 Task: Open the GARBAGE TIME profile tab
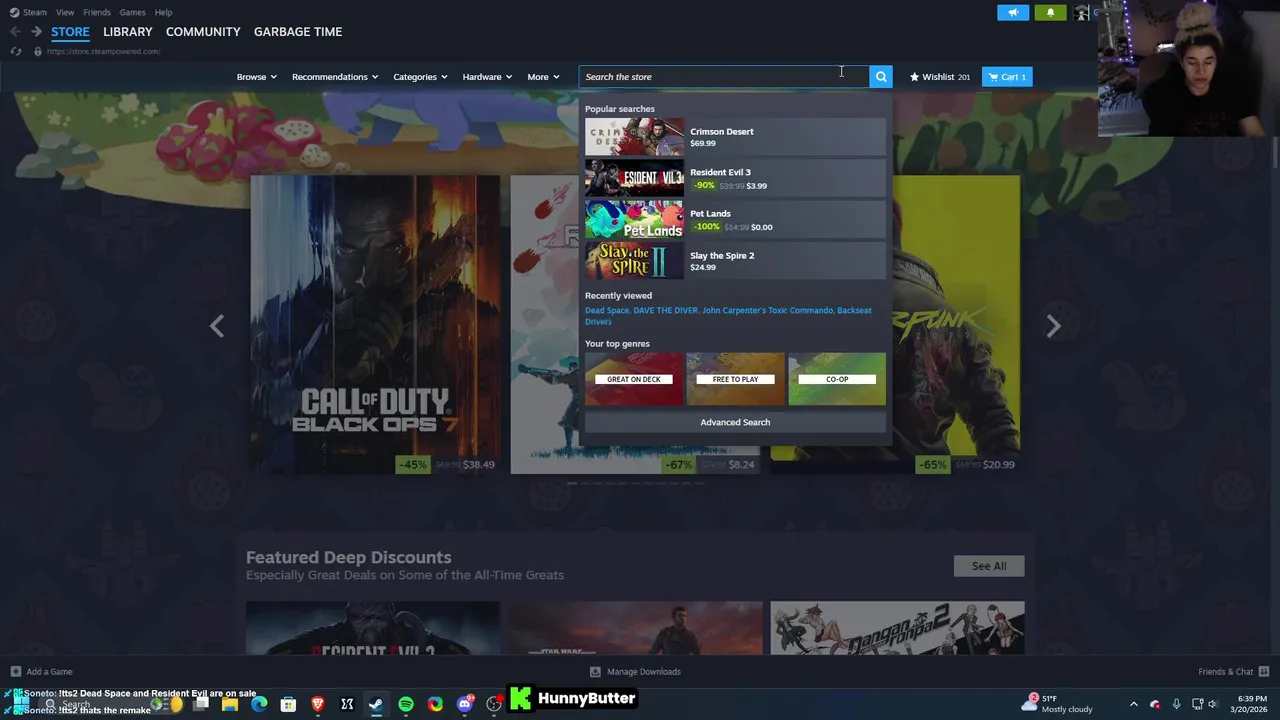298,32
